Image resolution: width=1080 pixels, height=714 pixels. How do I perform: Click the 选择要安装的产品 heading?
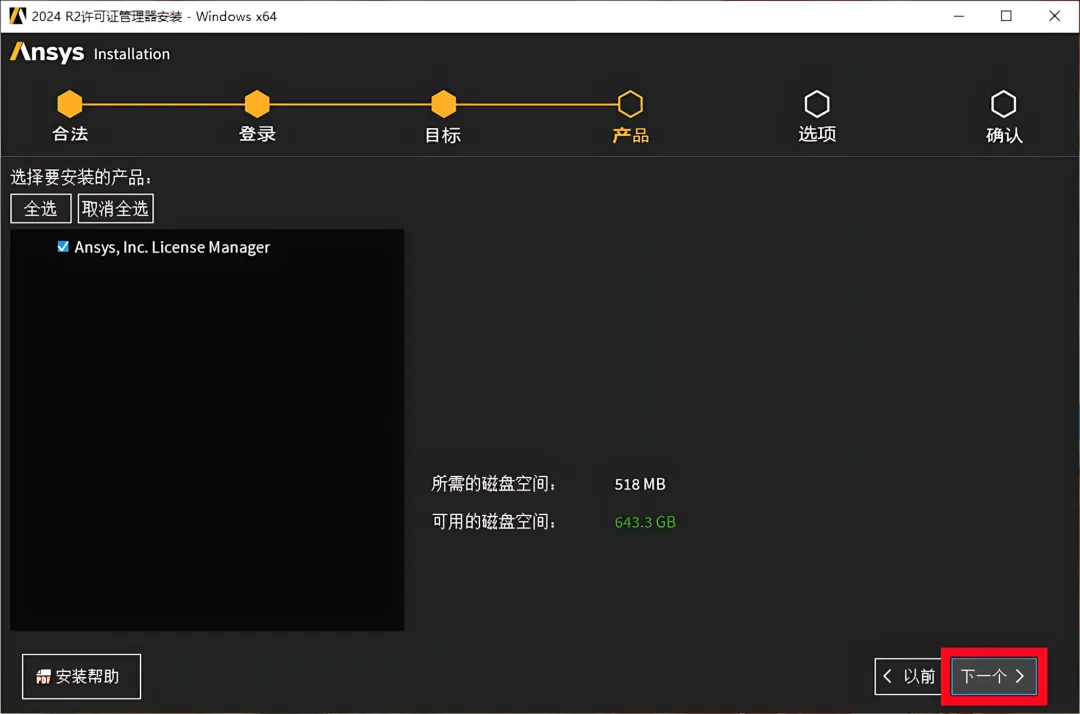pyautogui.click(x=81, y=178)
